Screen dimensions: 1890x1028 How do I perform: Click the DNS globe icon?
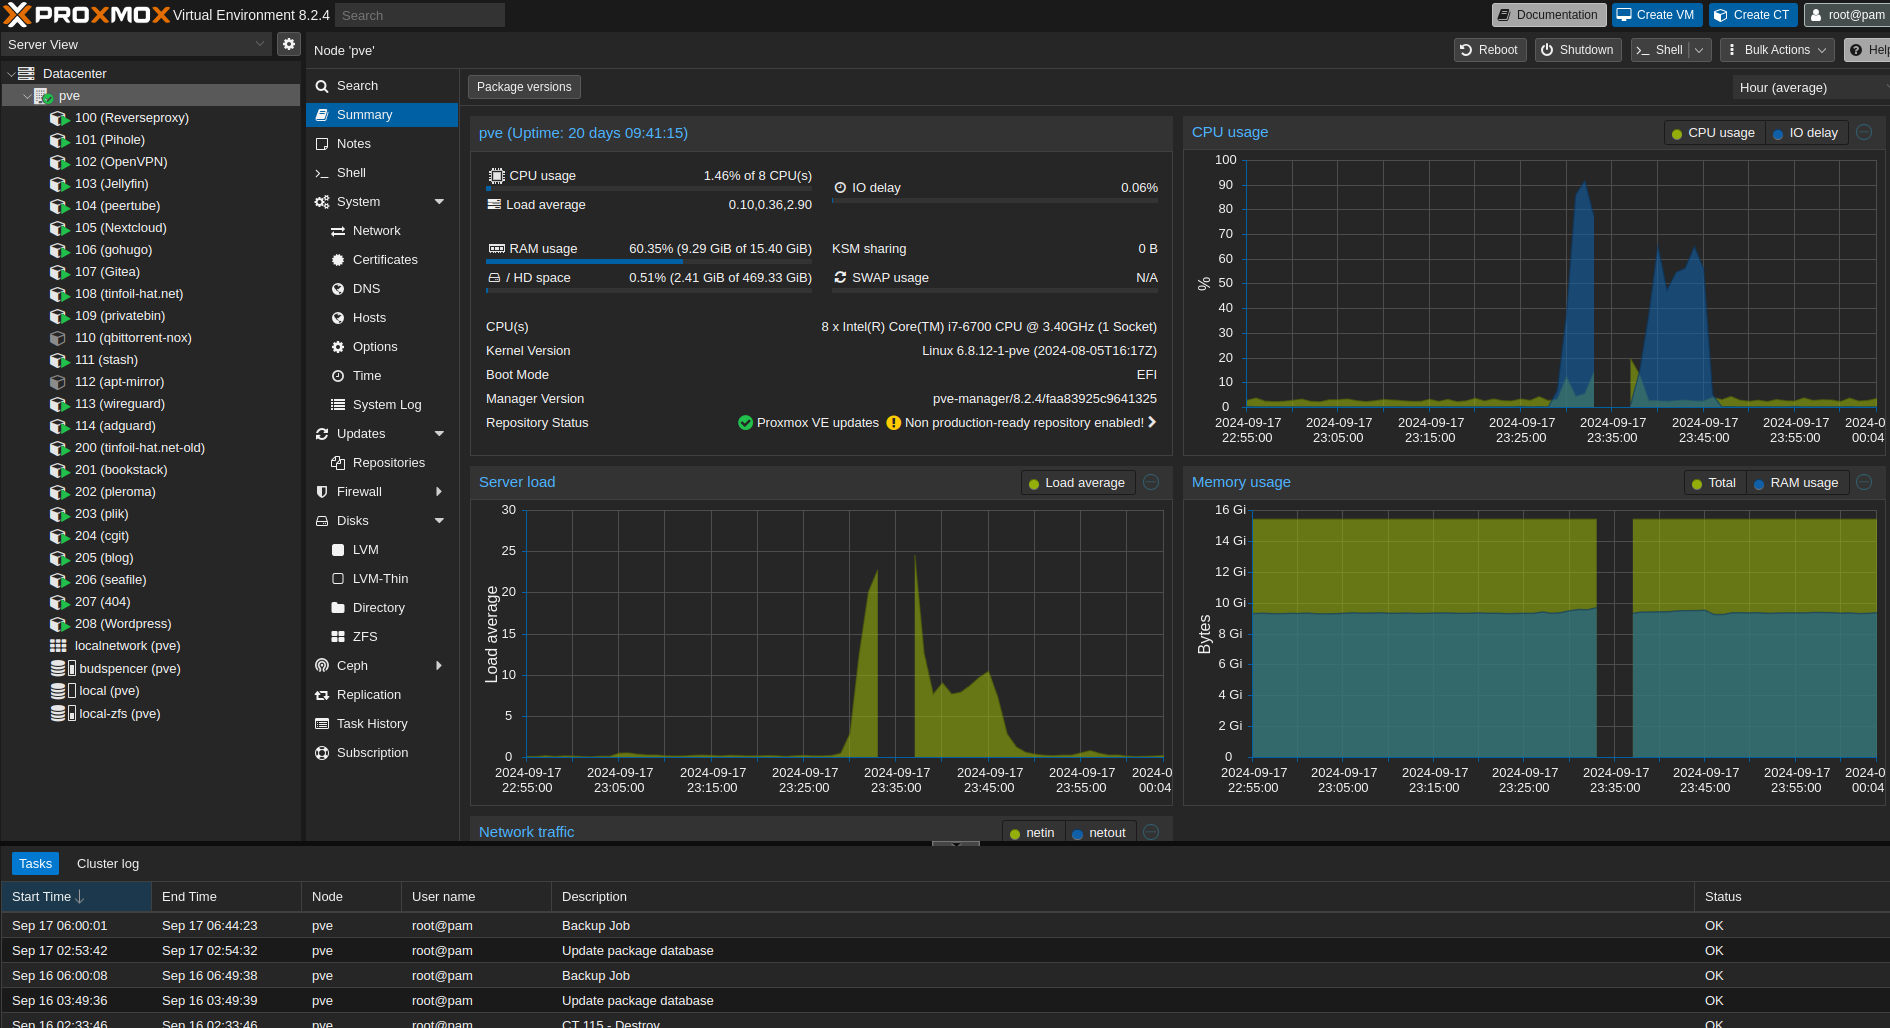(338, 289)
